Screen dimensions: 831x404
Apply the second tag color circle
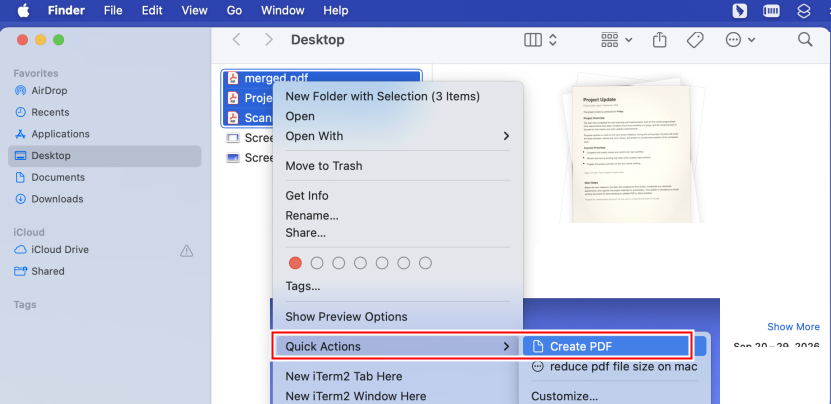(317, 263)
